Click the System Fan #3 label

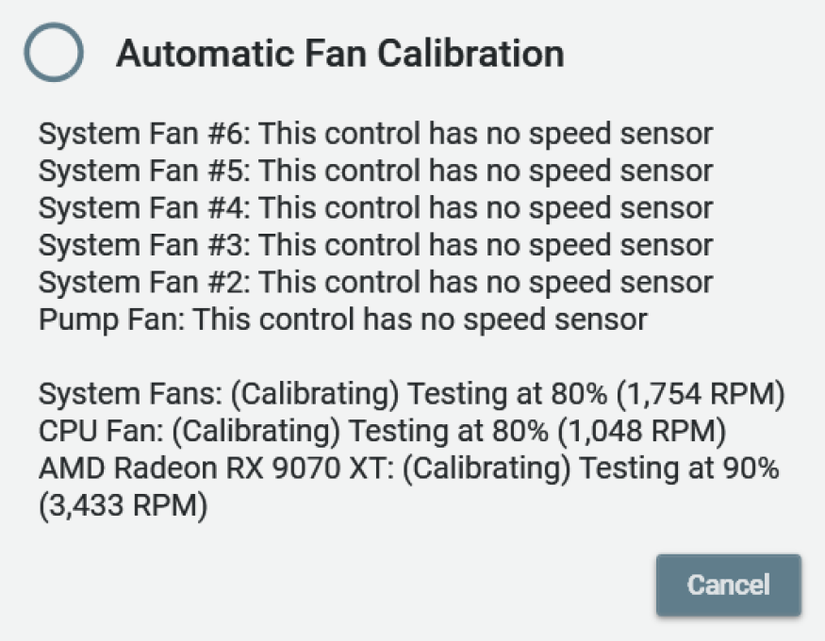tap(145, 245)
